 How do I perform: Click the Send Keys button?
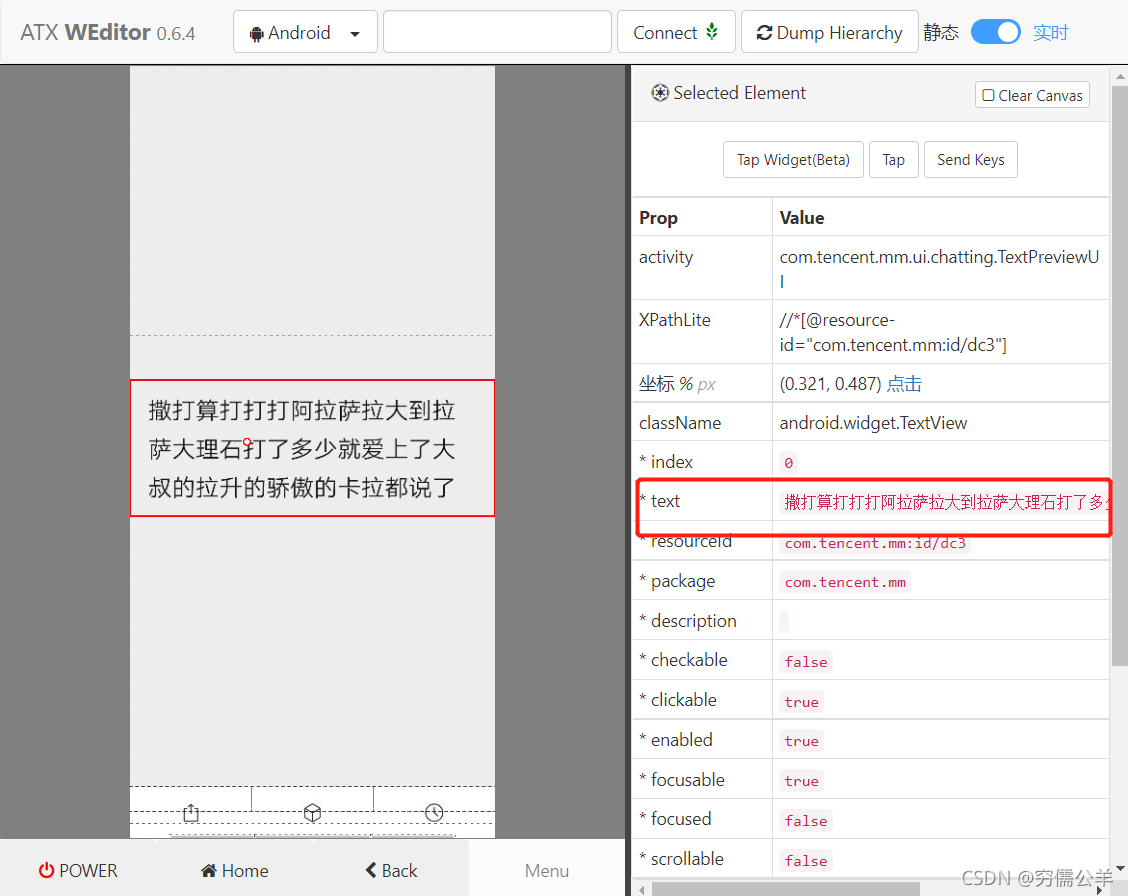(x=970, y=160)
